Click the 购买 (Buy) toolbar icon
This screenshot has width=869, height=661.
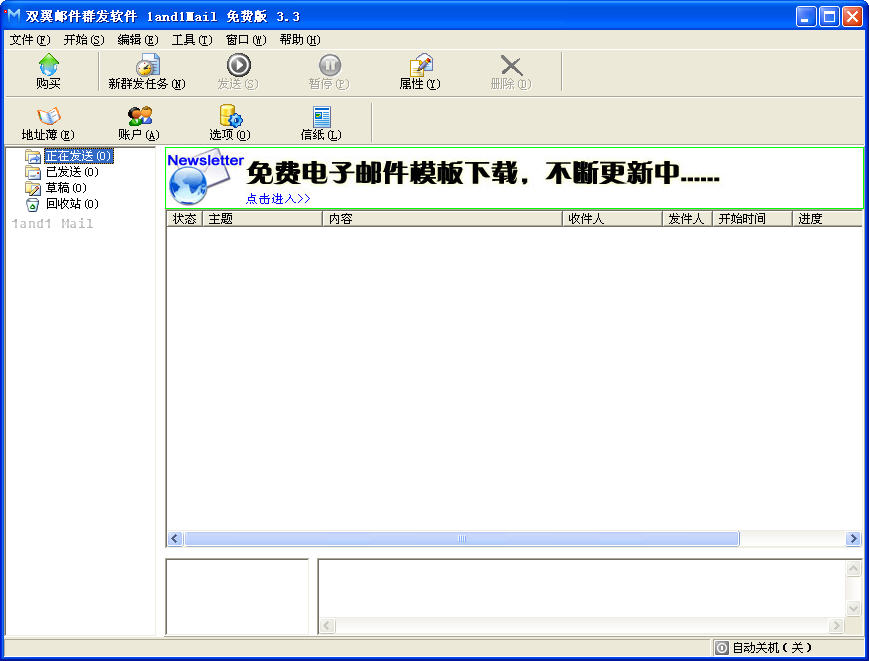click(x=47, y=70)
